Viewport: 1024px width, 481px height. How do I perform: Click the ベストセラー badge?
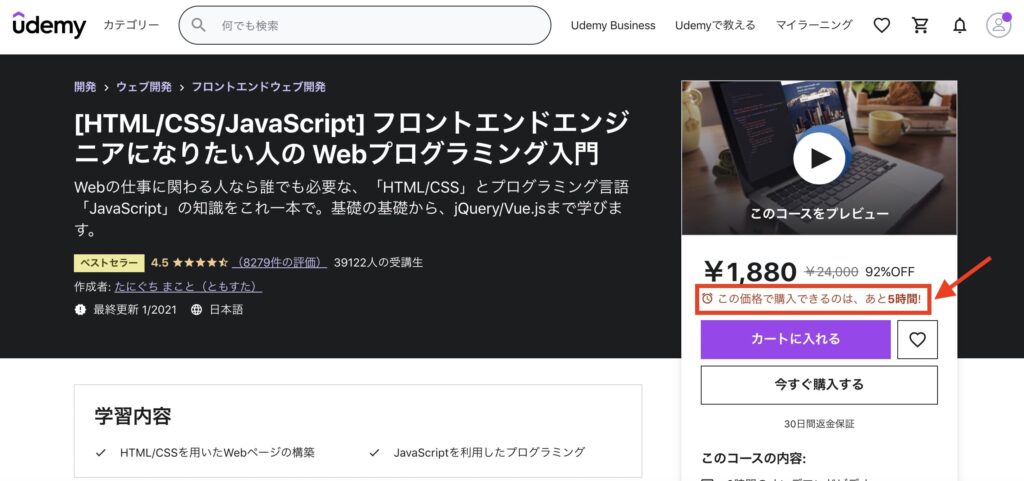pyautogui.click(x=109, y=263)
